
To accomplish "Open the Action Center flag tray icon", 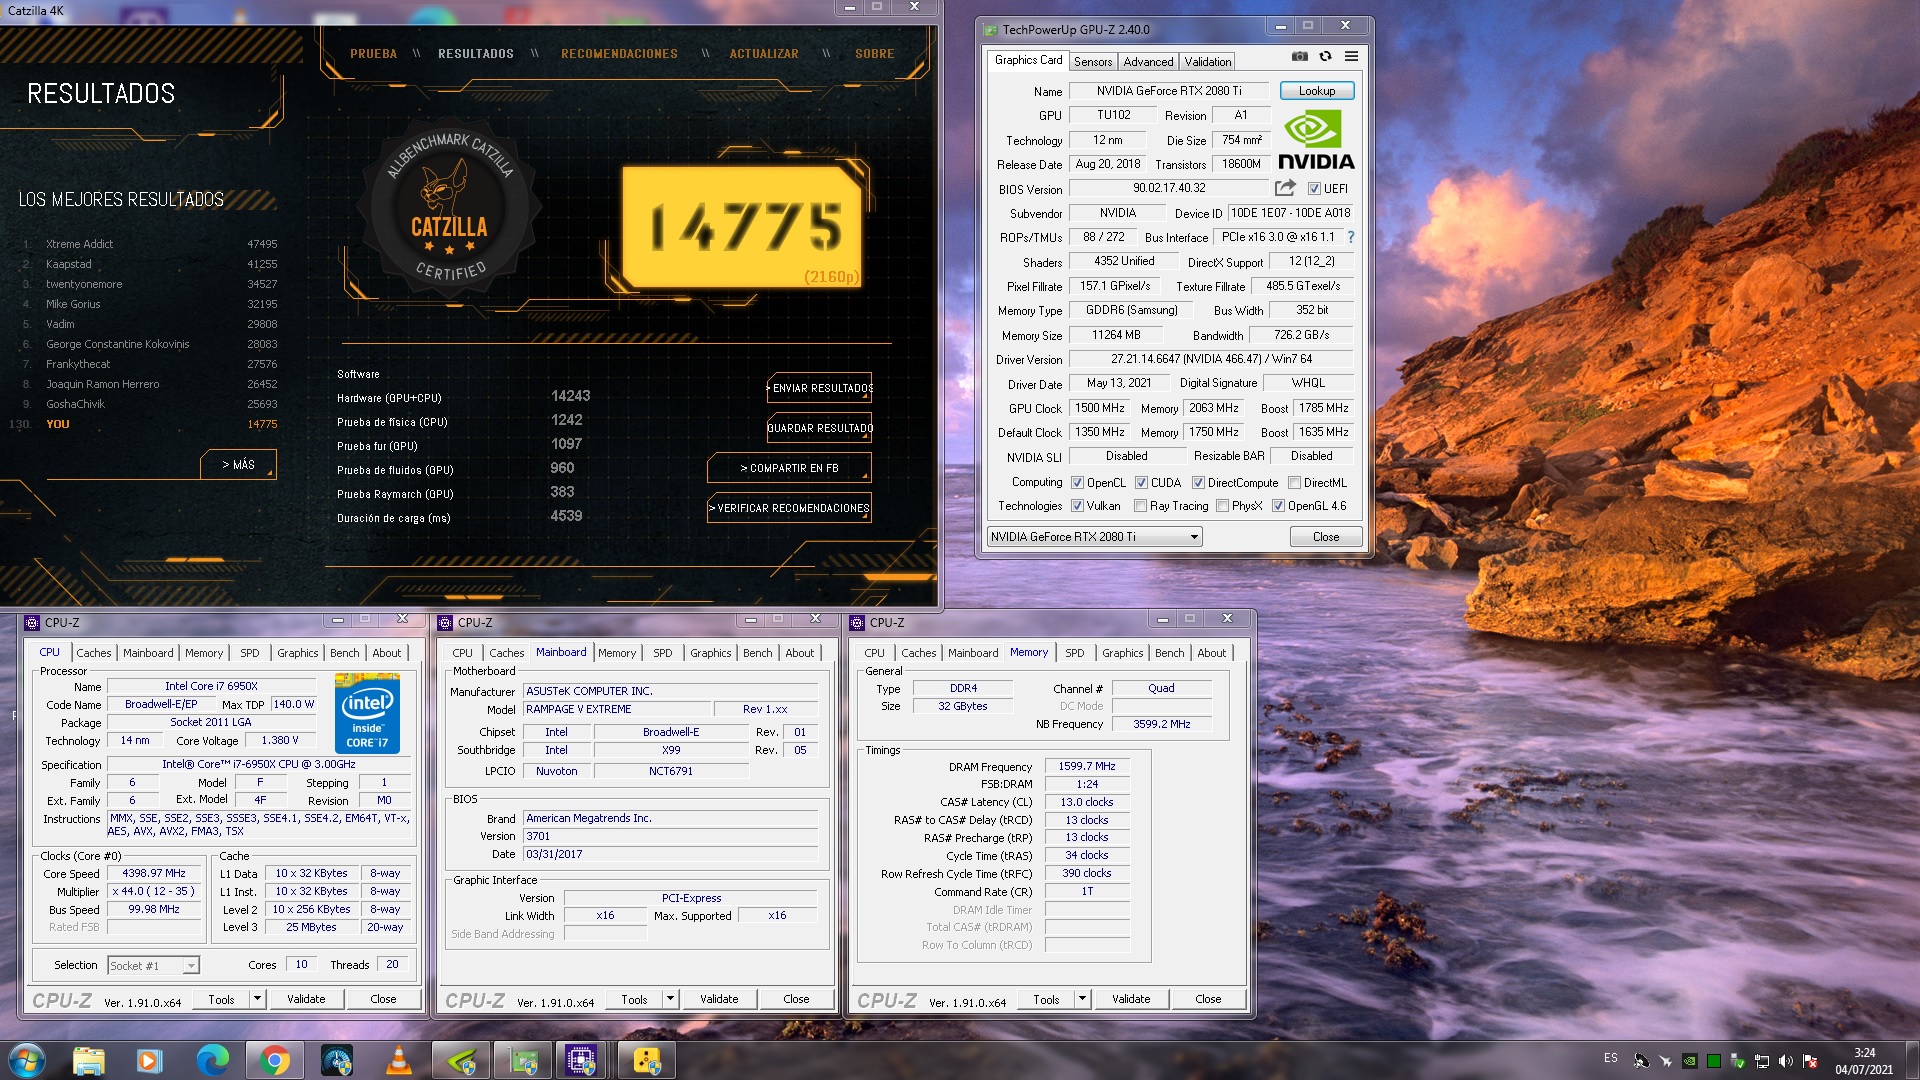I will click(1809, 1061).
